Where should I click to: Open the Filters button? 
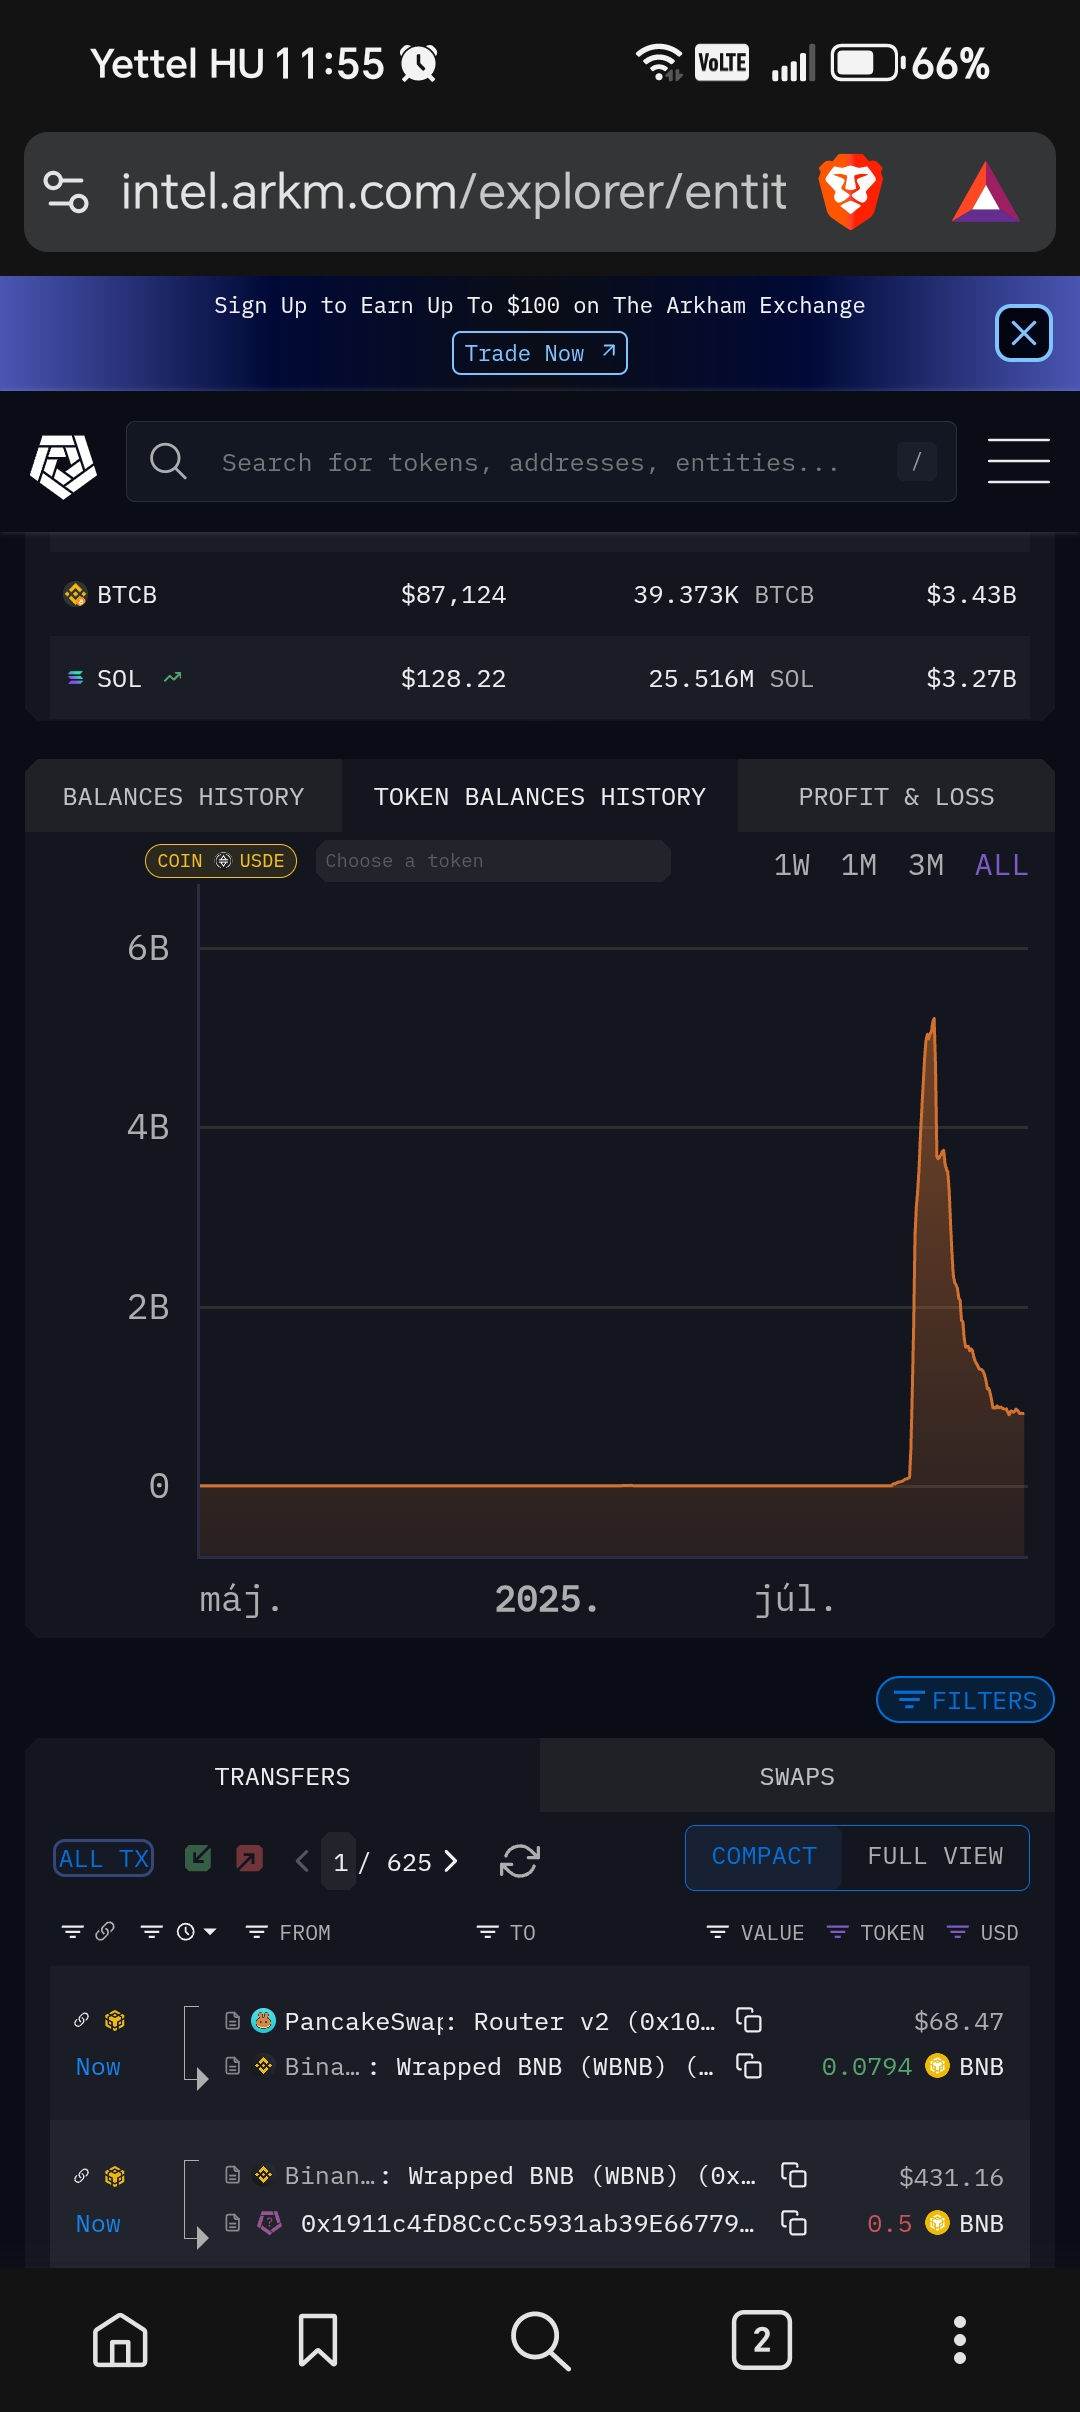click(x=965, y=1700)
